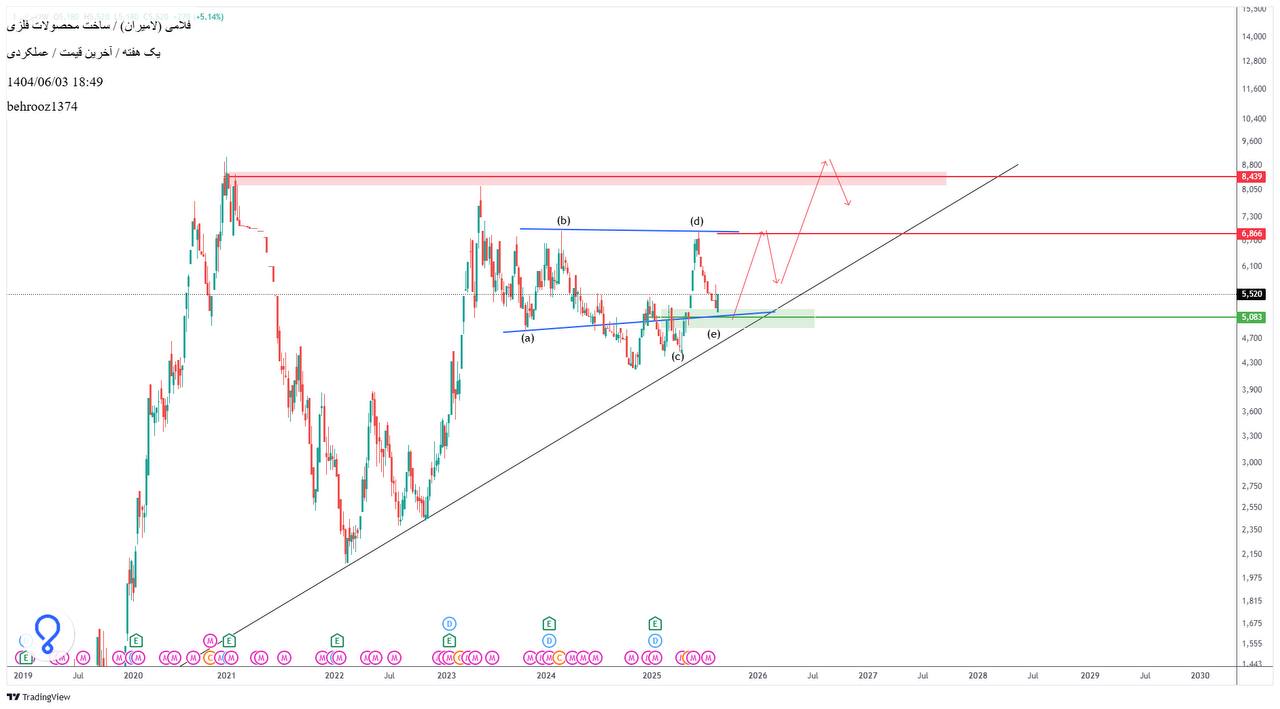Click the orange C marker near 2024
The height and width of the screenshot is (709, 1280).
point(560,657)
